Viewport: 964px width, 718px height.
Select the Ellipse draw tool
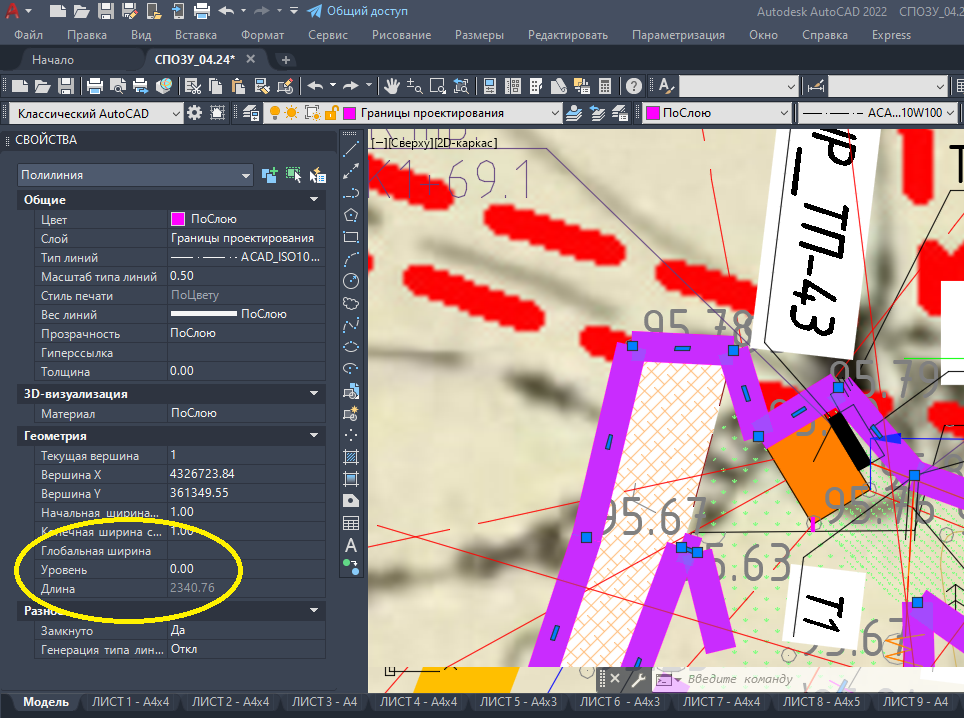pos(350,347)
